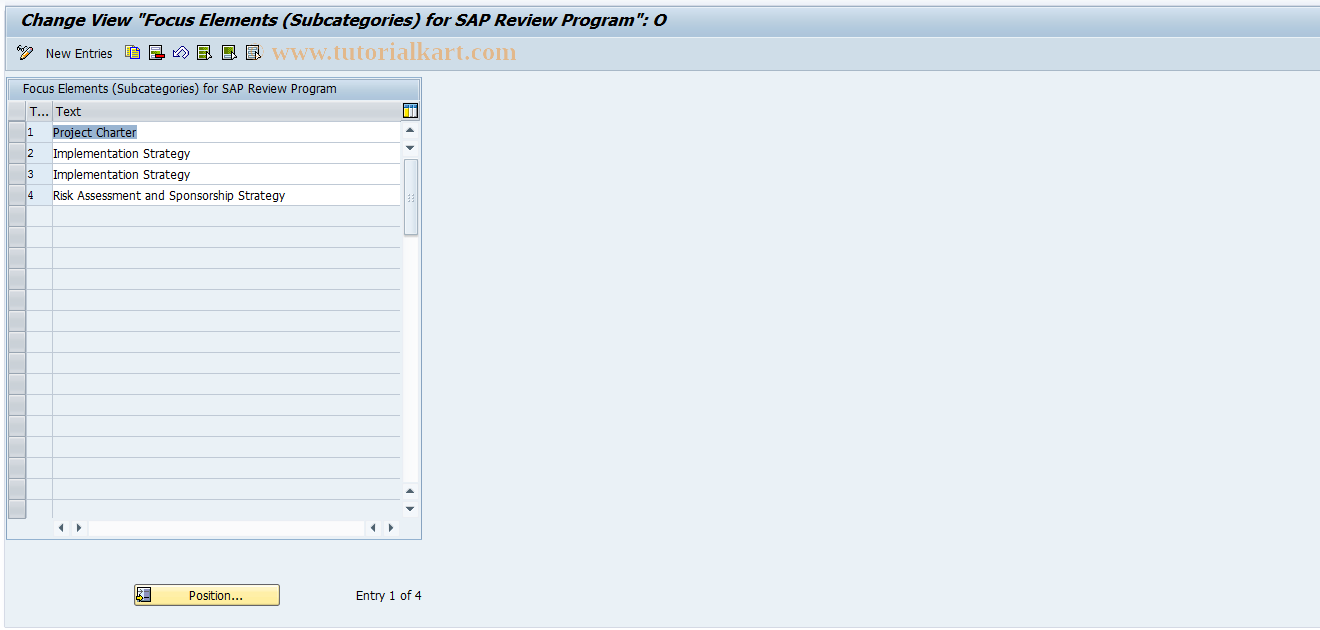
Task: Click the Position... button
Action: click(x=207, y=595)
